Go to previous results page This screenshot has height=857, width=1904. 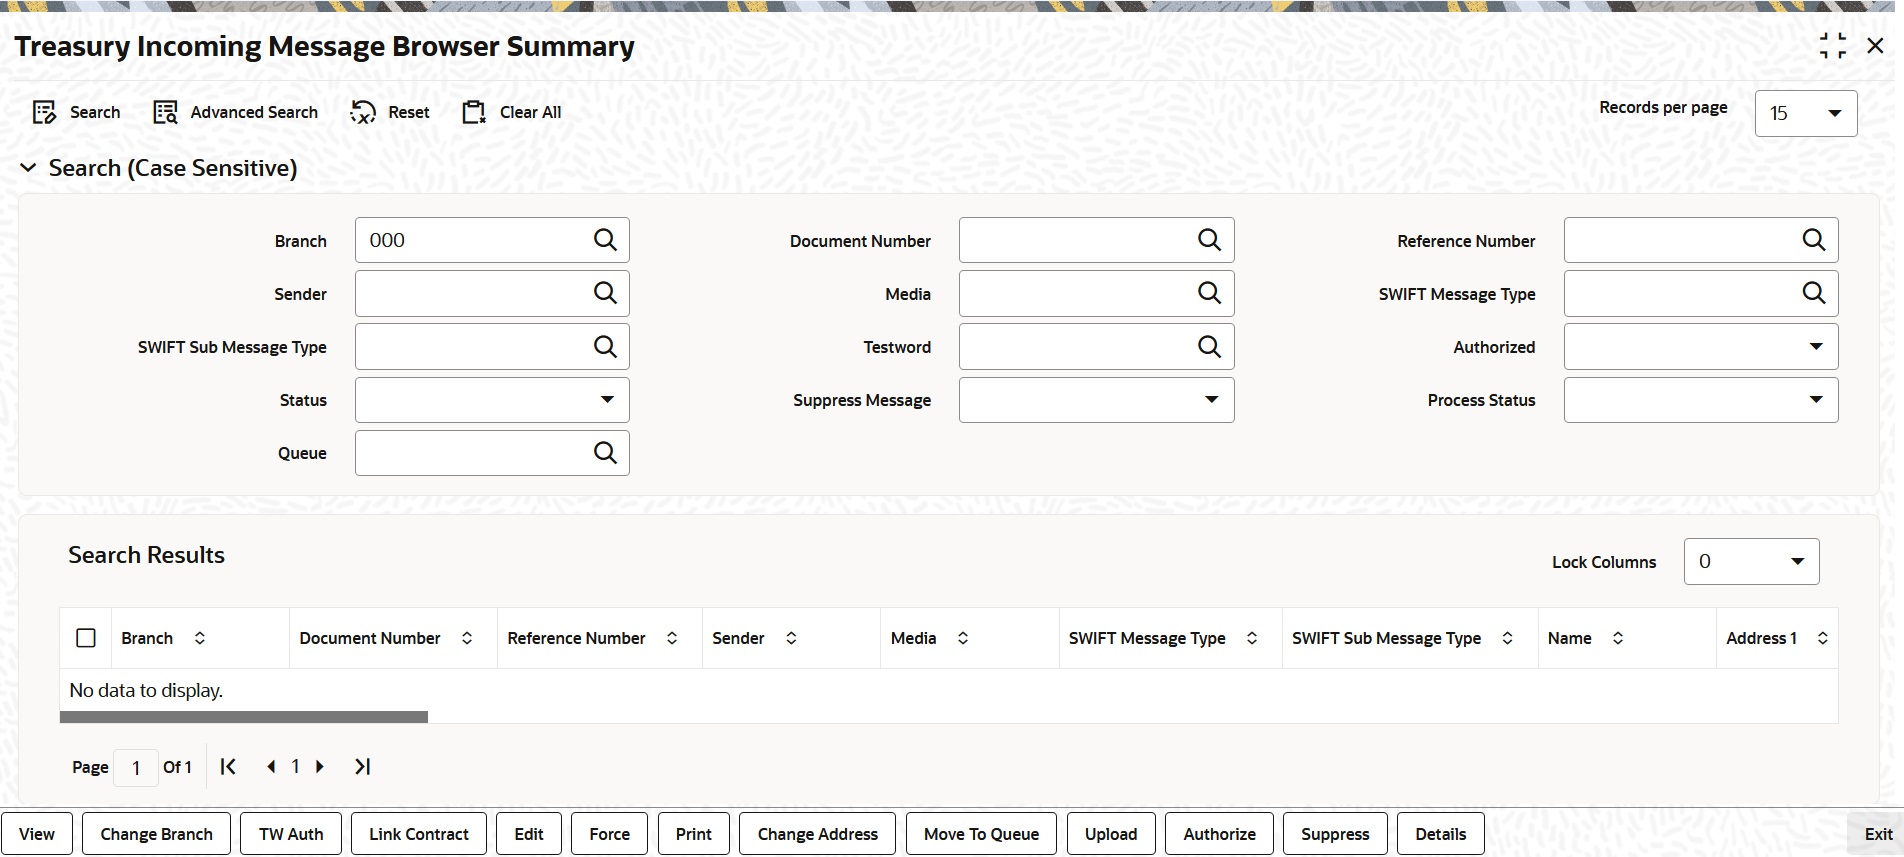click(271, 767)
